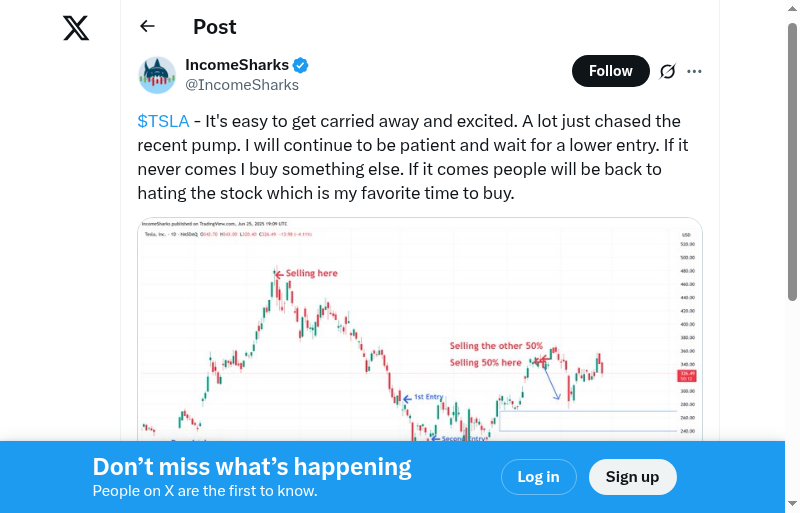800x513 pixels.
Task: Open the Tesla chart image
Action: 420,330
